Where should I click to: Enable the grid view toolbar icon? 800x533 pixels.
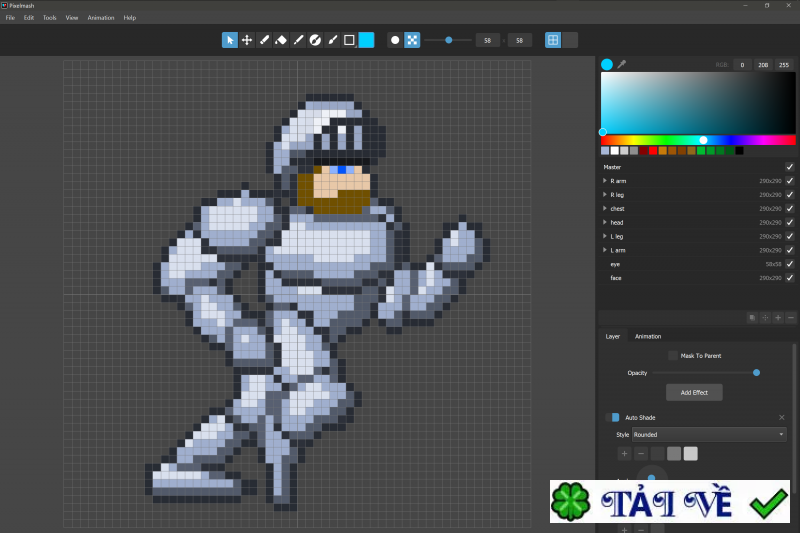pos(553,40)
